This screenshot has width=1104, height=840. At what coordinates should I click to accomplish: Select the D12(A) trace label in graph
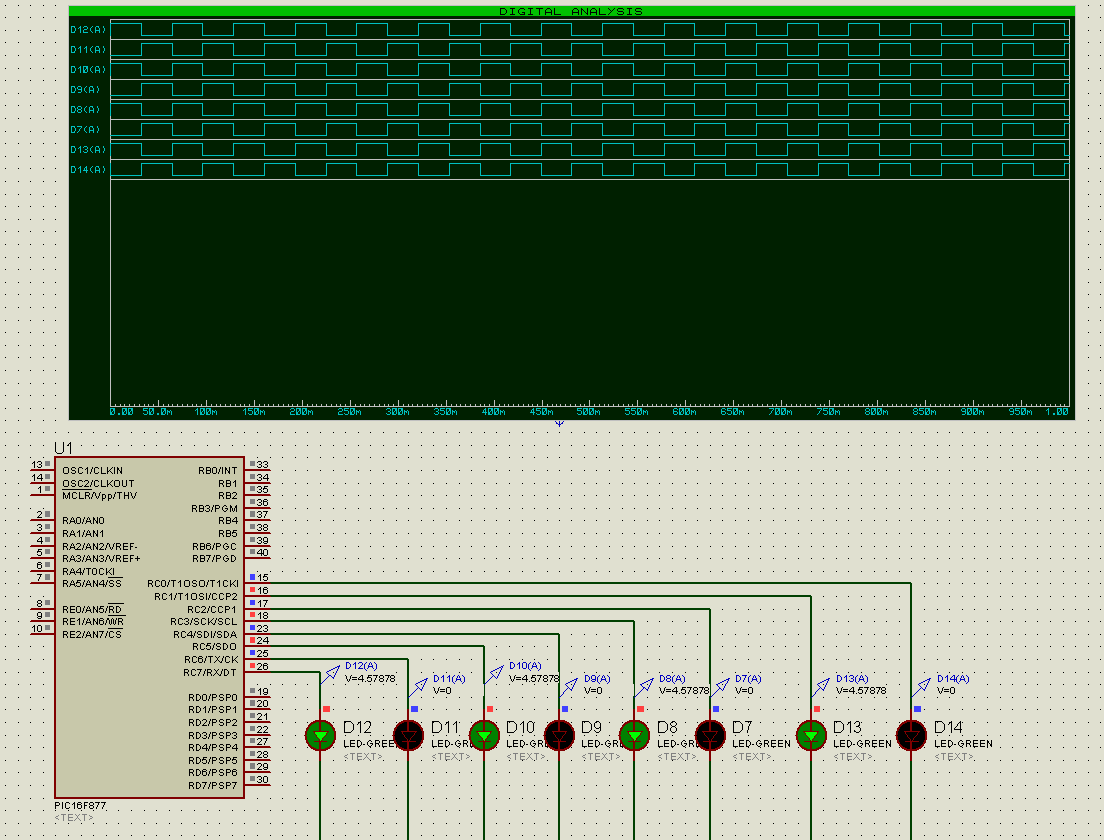click(88, 30)
